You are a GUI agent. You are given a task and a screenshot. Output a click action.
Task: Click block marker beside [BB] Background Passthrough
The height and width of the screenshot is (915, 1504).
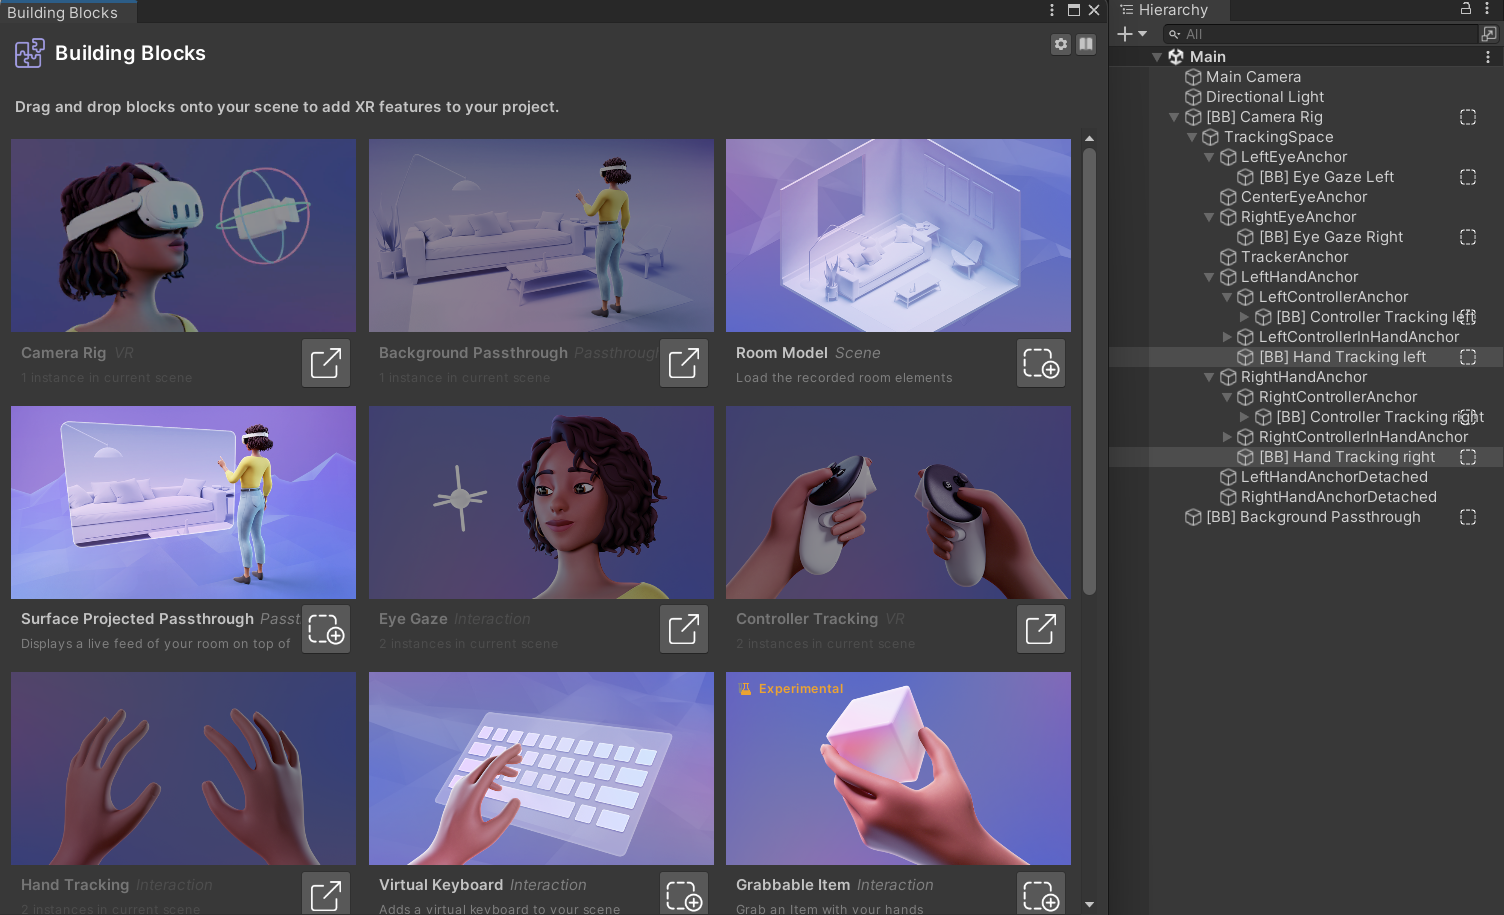point(1468,517)
